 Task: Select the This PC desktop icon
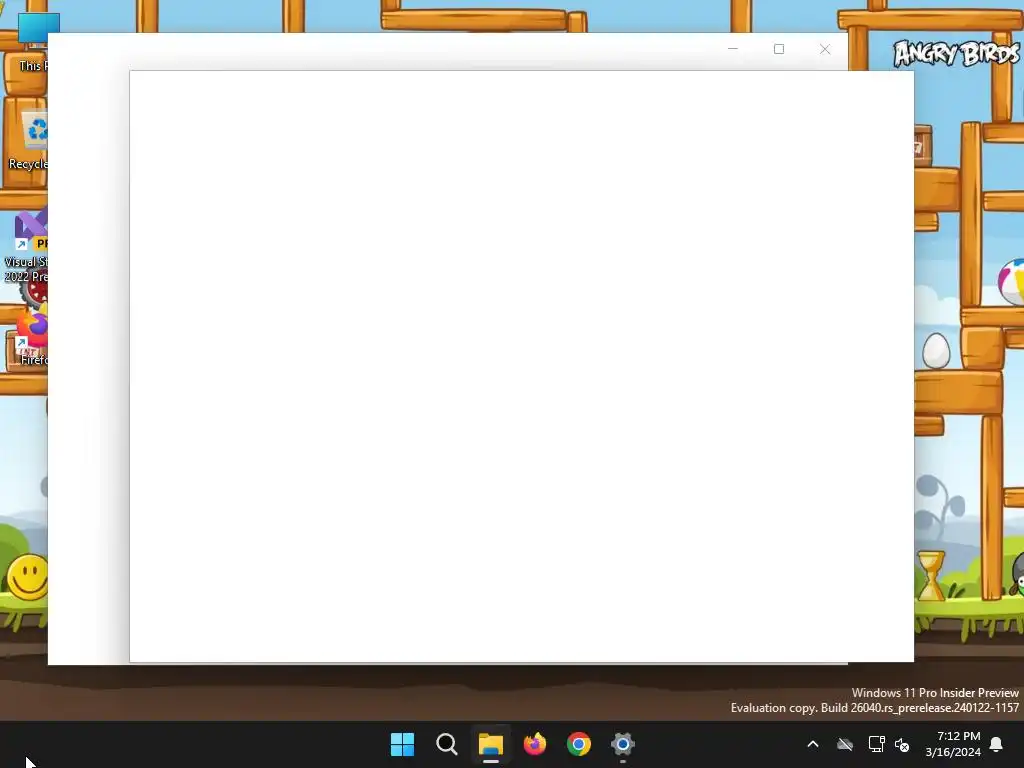(33, 42)
